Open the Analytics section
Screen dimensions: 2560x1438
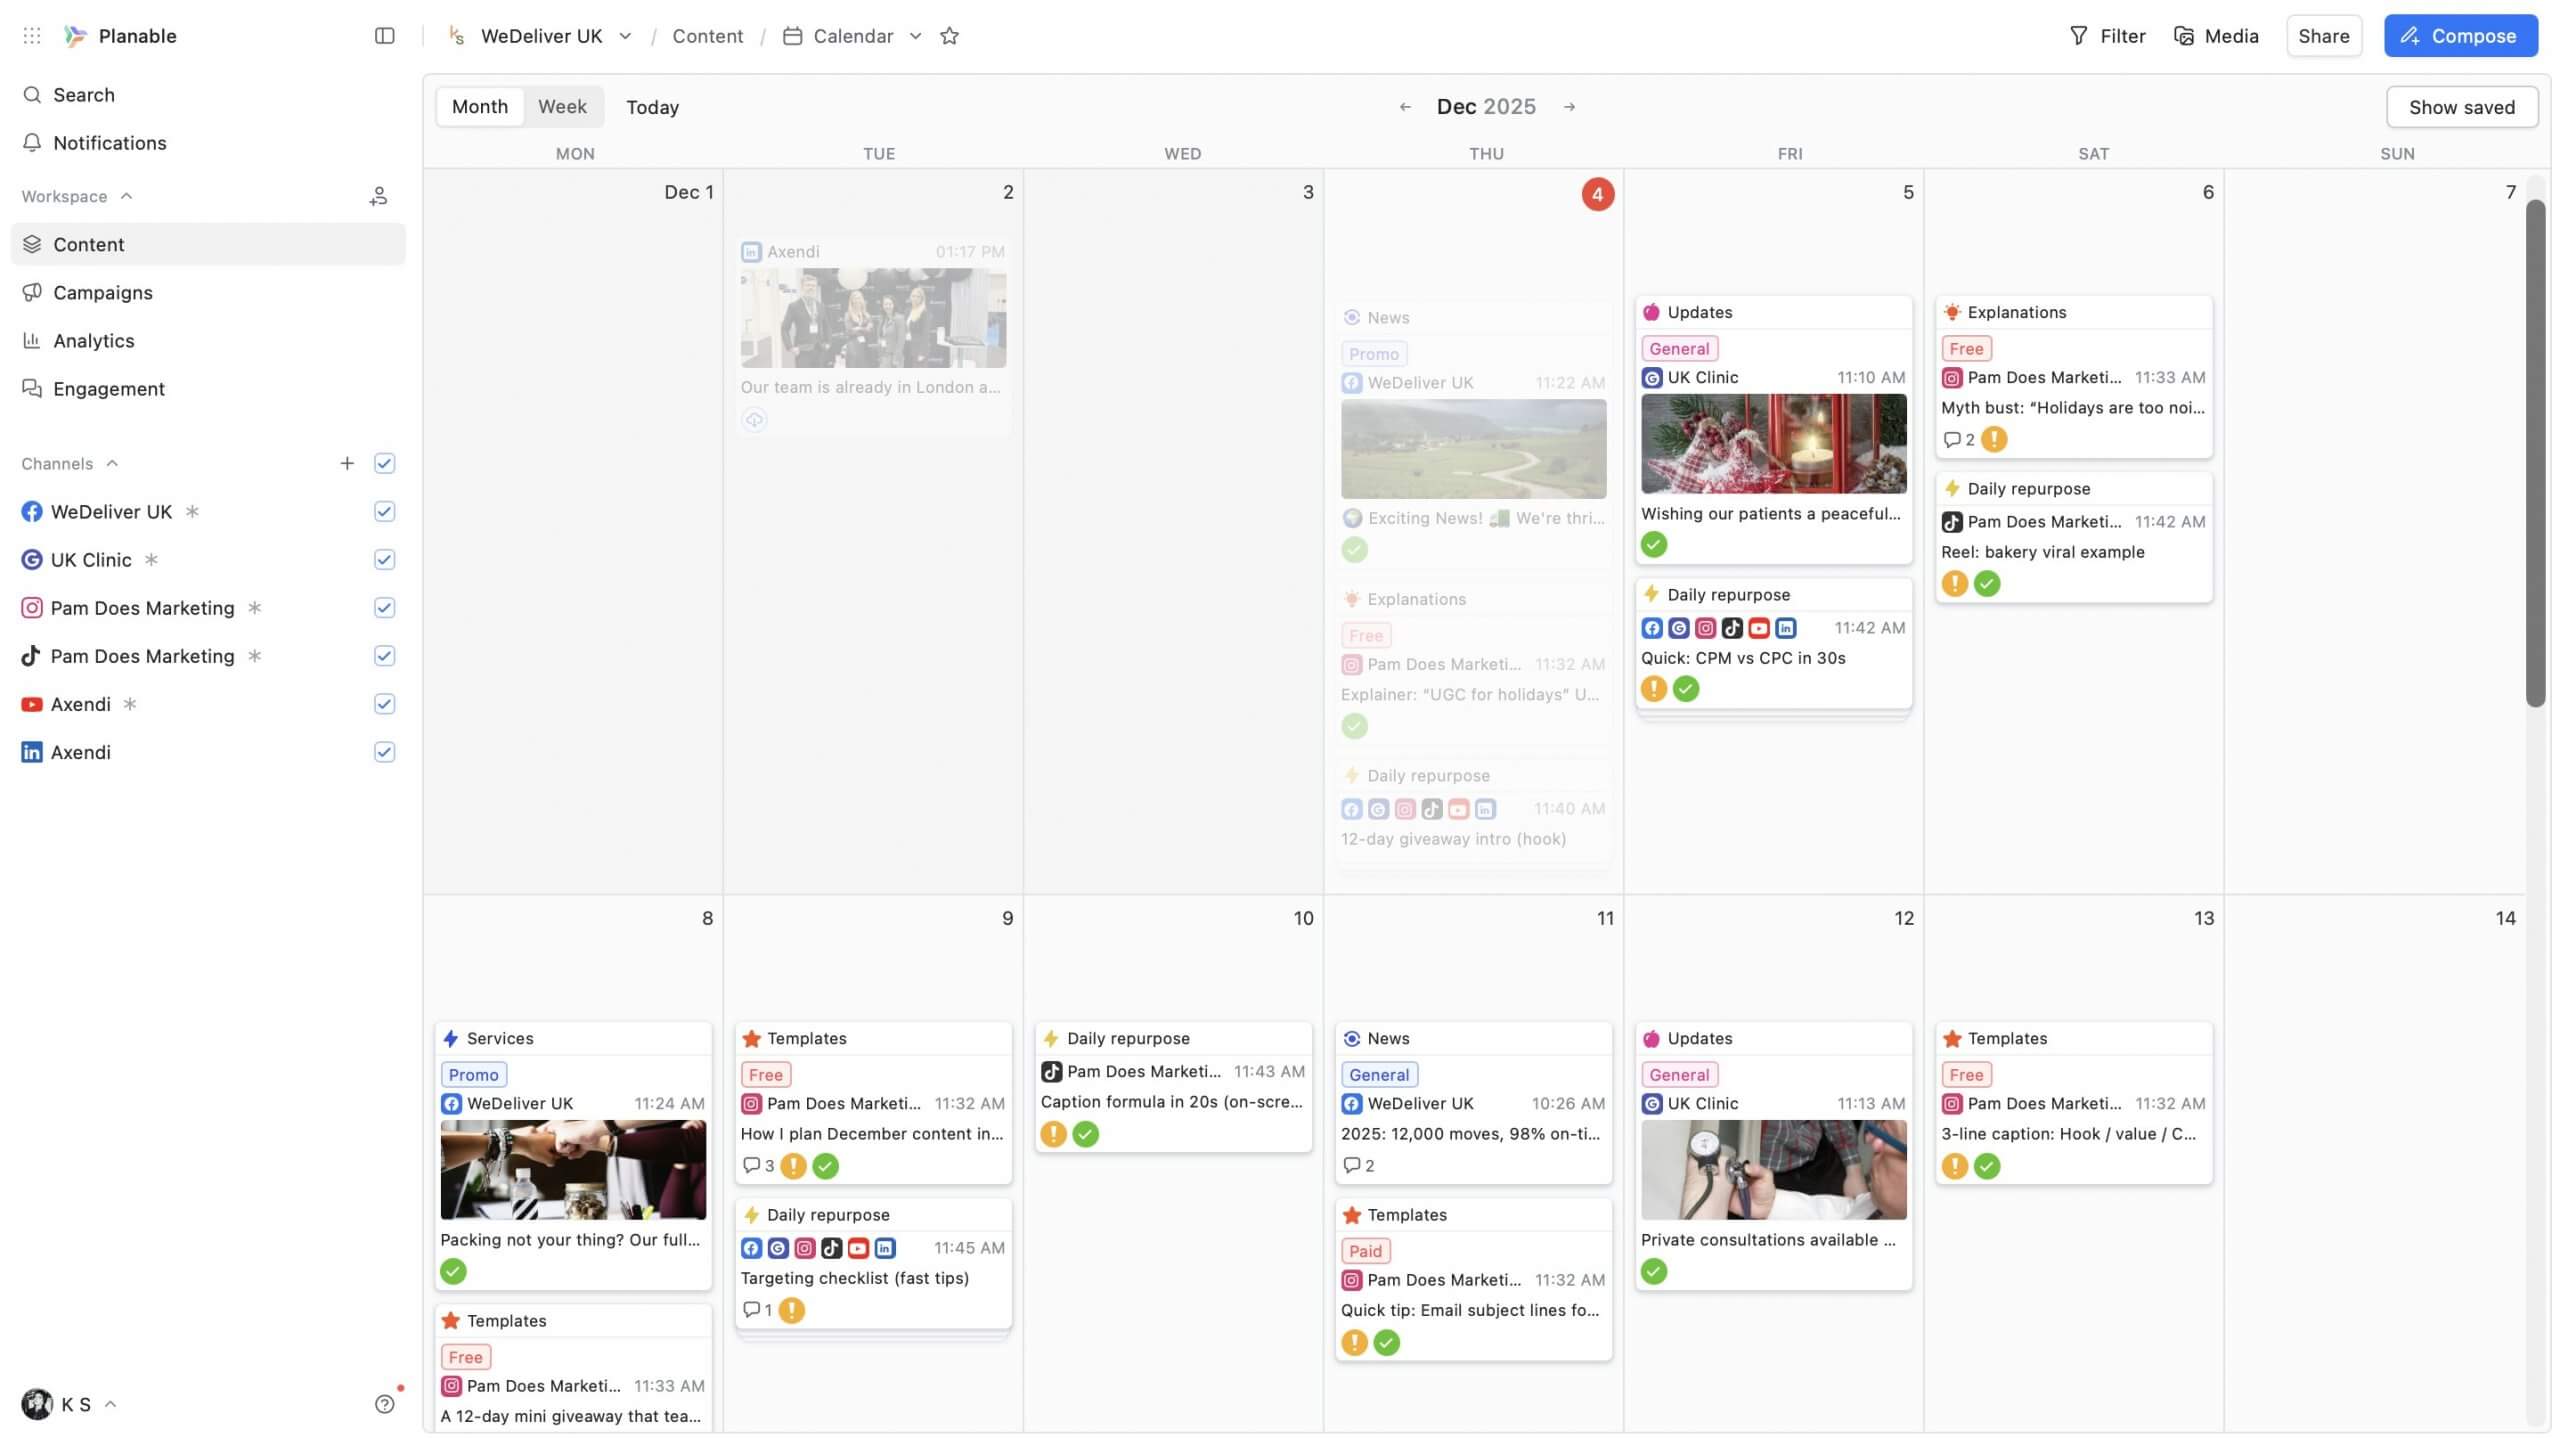(94, 340)
